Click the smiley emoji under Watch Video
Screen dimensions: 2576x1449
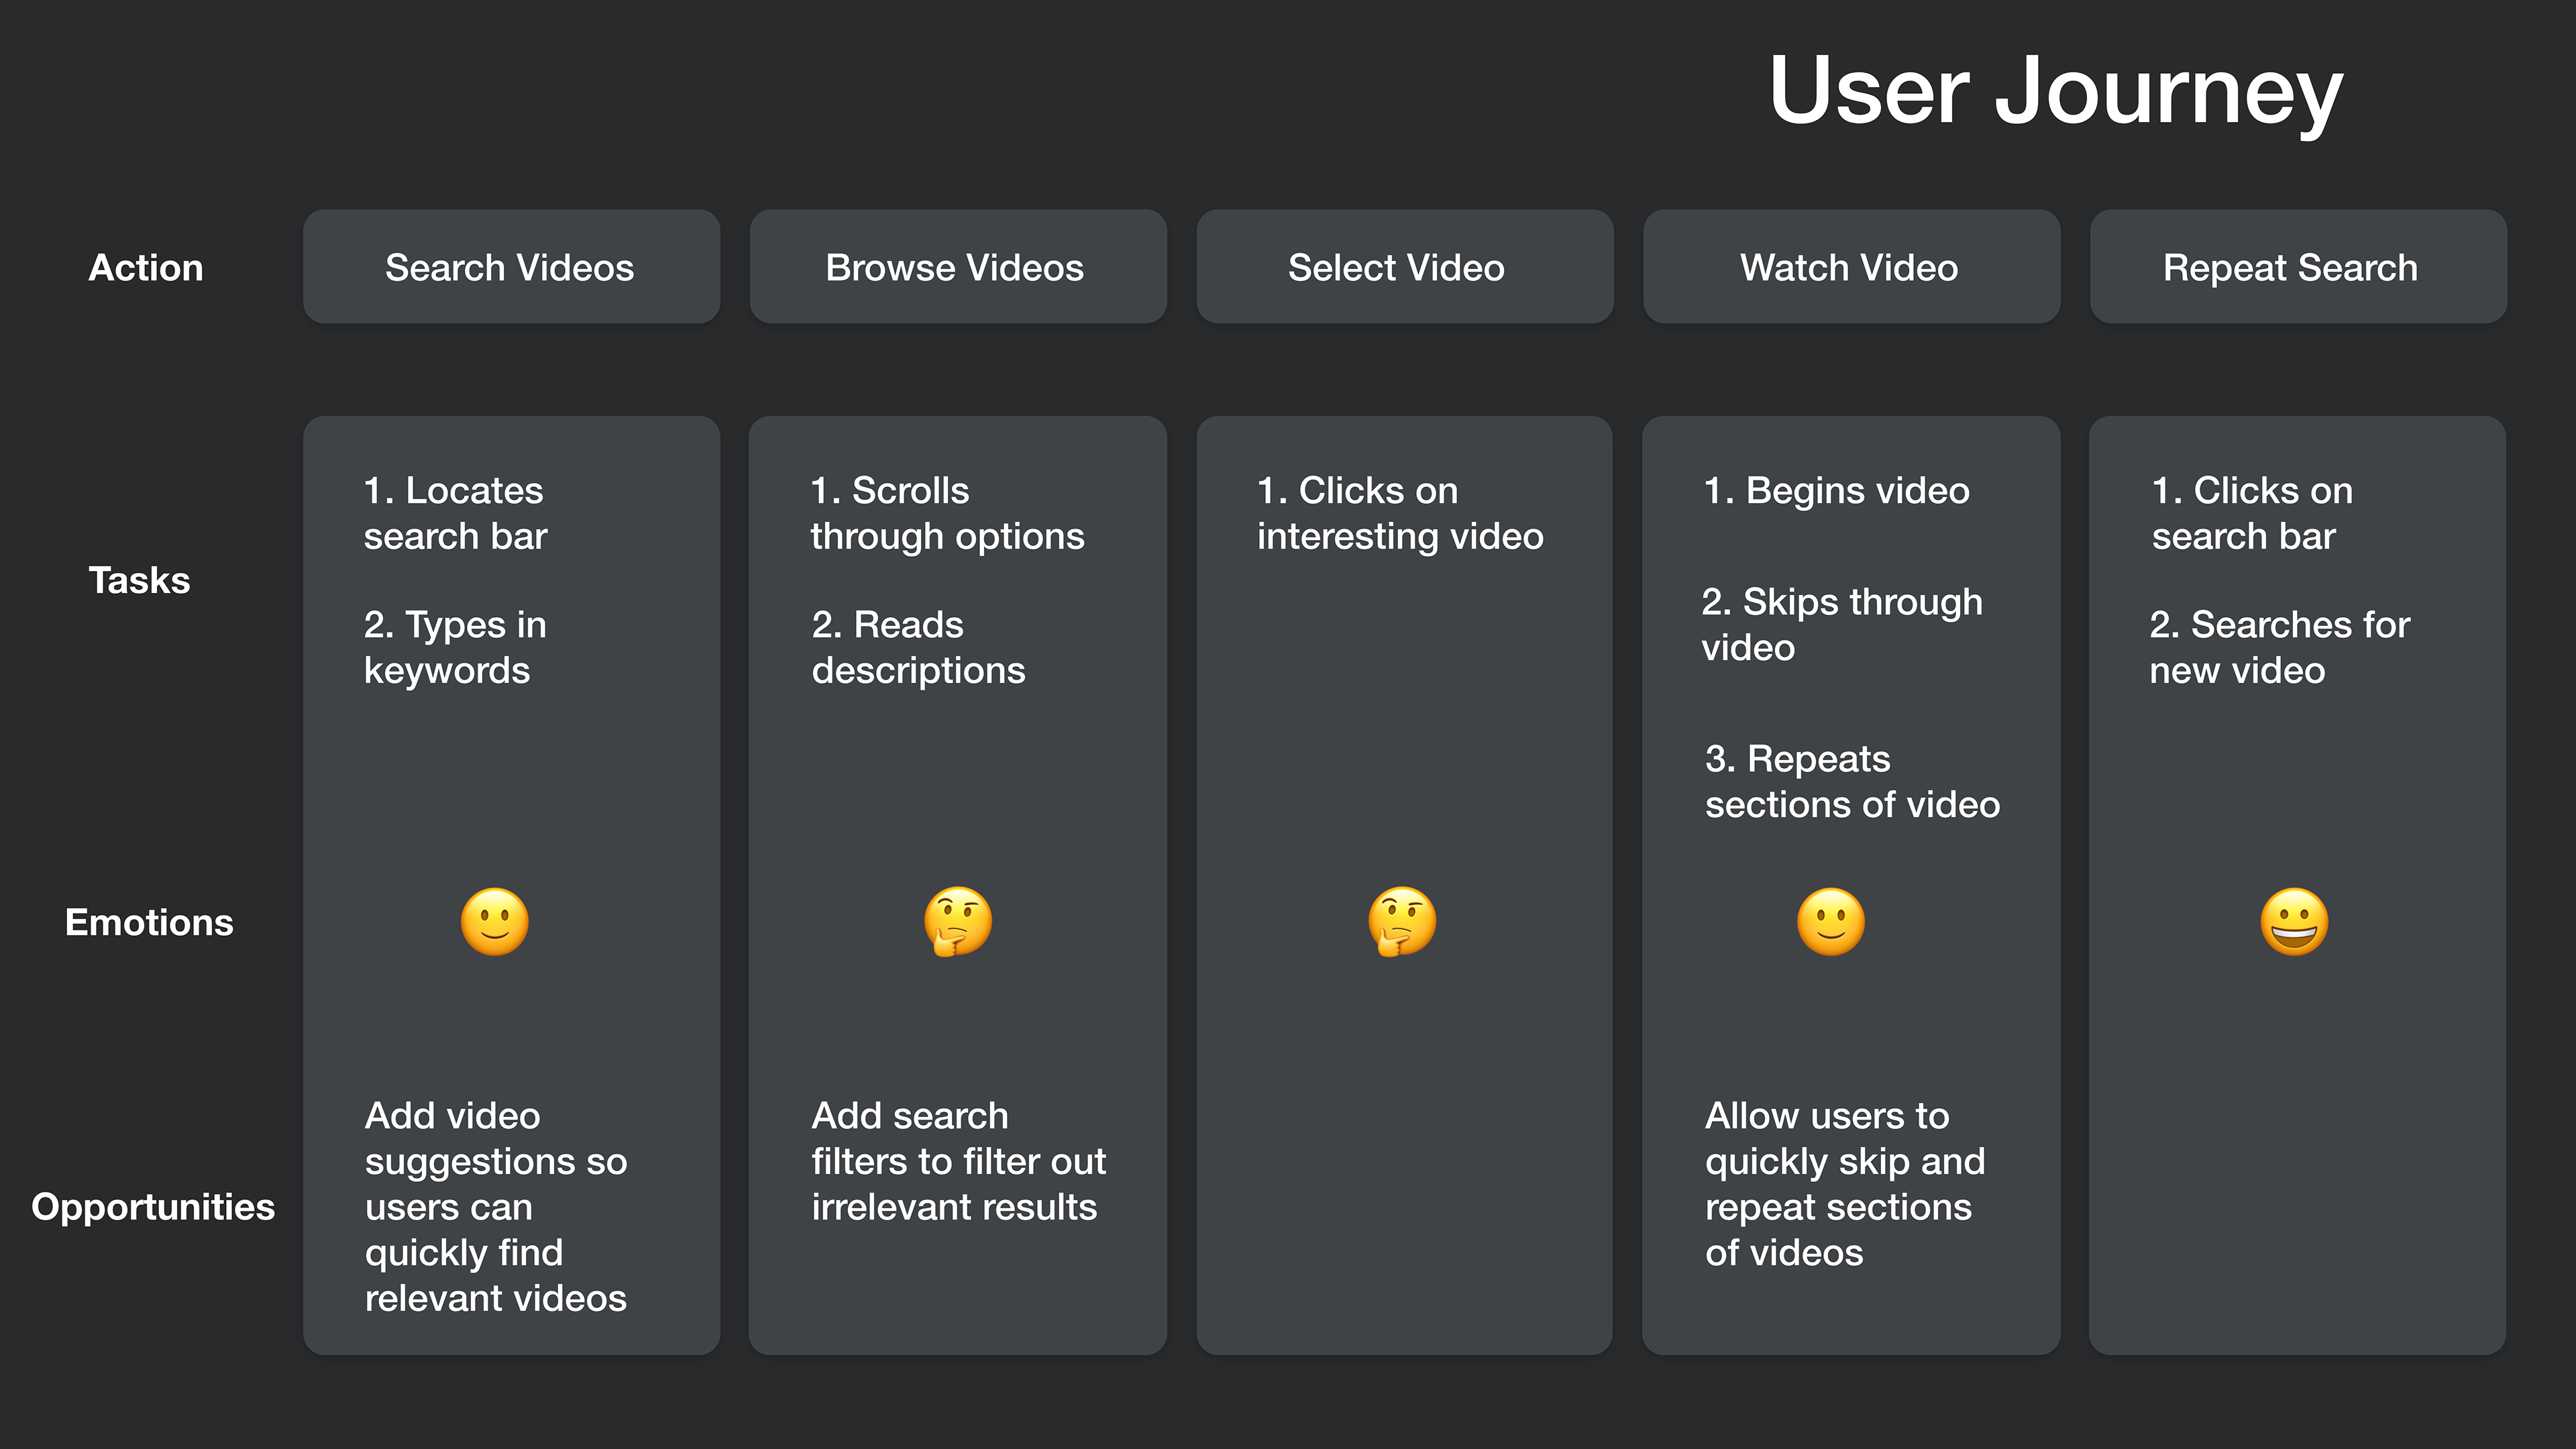[1830, 921]
